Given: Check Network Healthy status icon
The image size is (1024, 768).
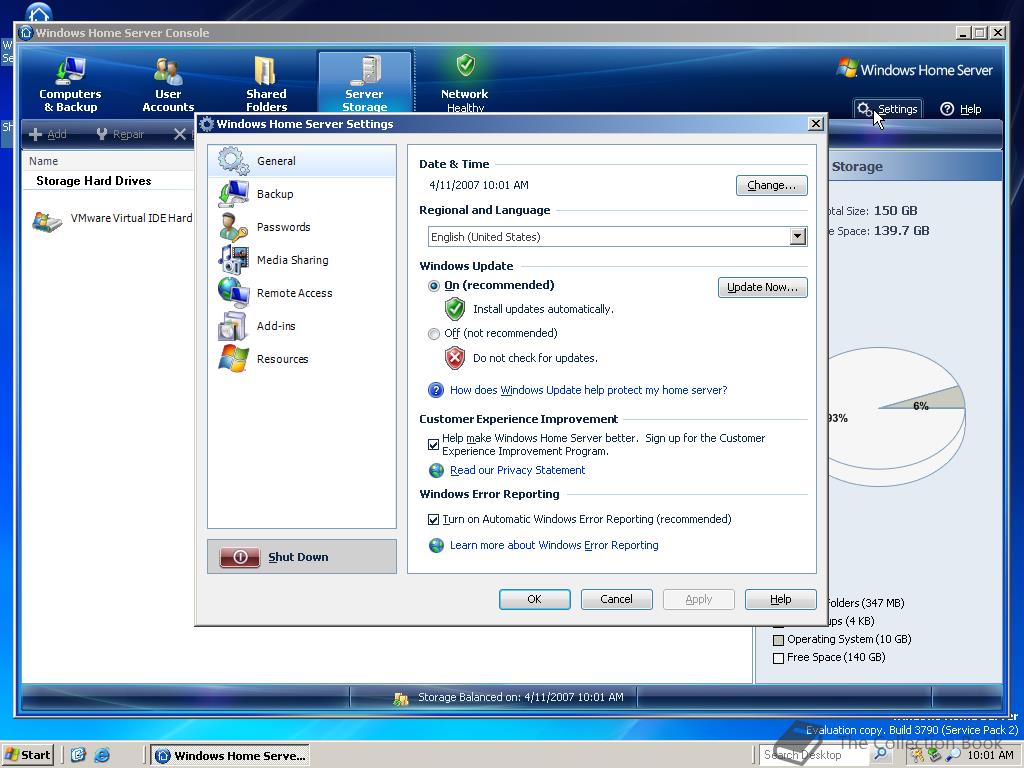Looking at the screenshot, I should pyautogui.click(x=465, y=65).
